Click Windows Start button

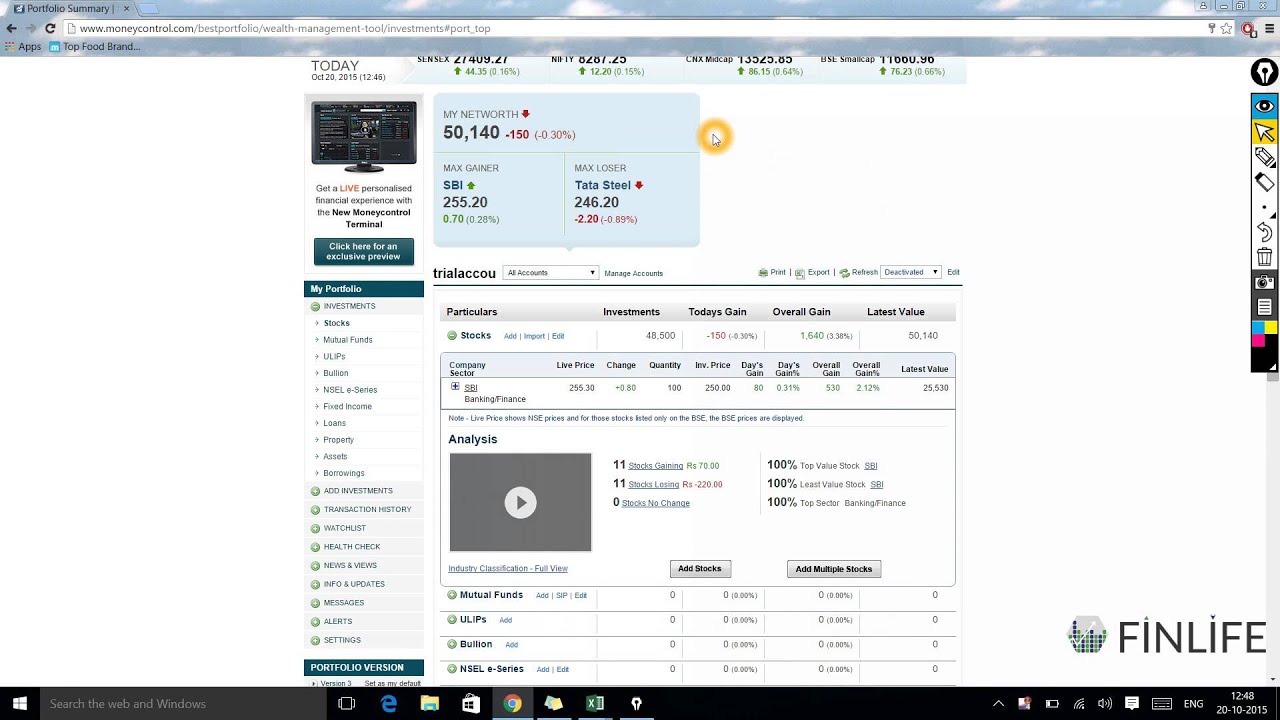pyautogui.click(x=19, y=704)
